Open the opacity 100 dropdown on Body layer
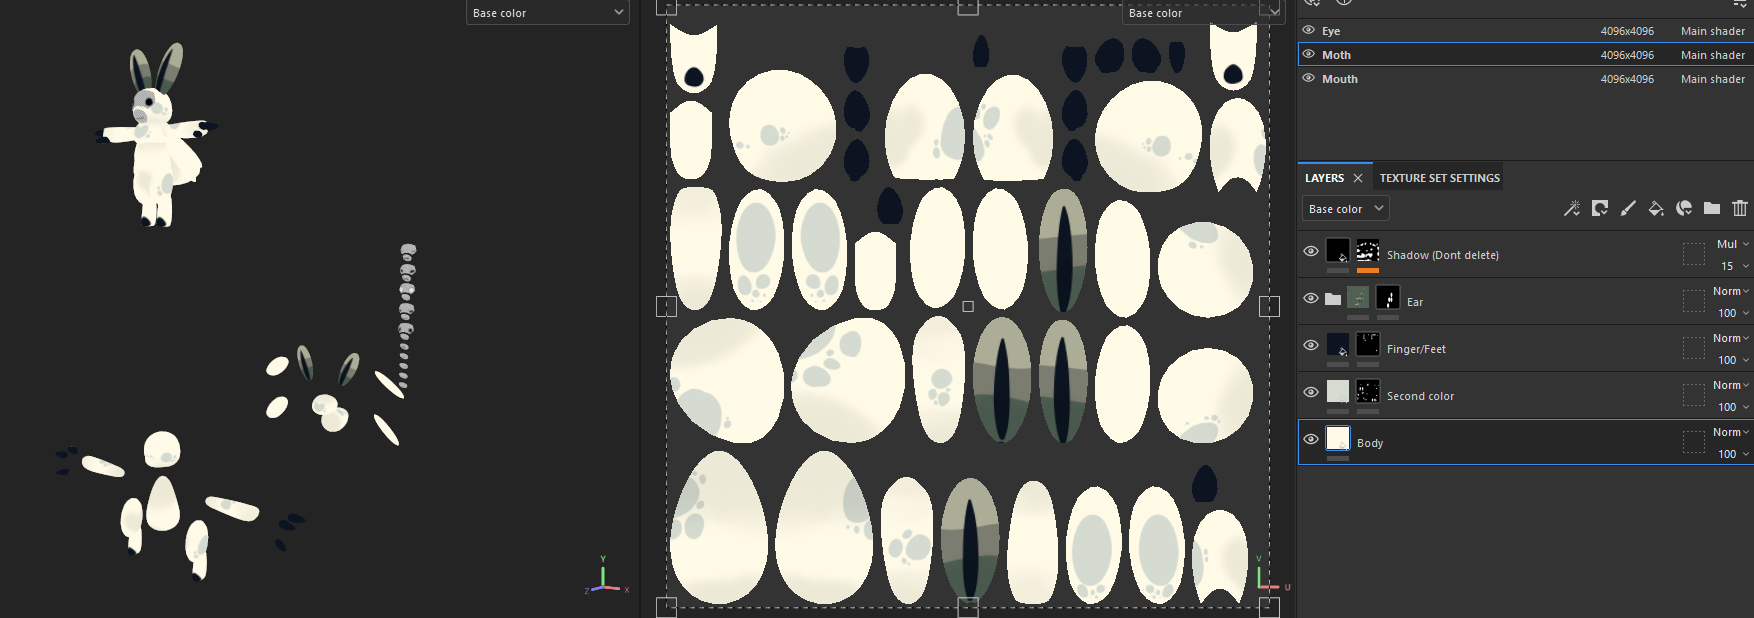The image size is (1754, 618). pyautogui.click(x=1733, y=454)
